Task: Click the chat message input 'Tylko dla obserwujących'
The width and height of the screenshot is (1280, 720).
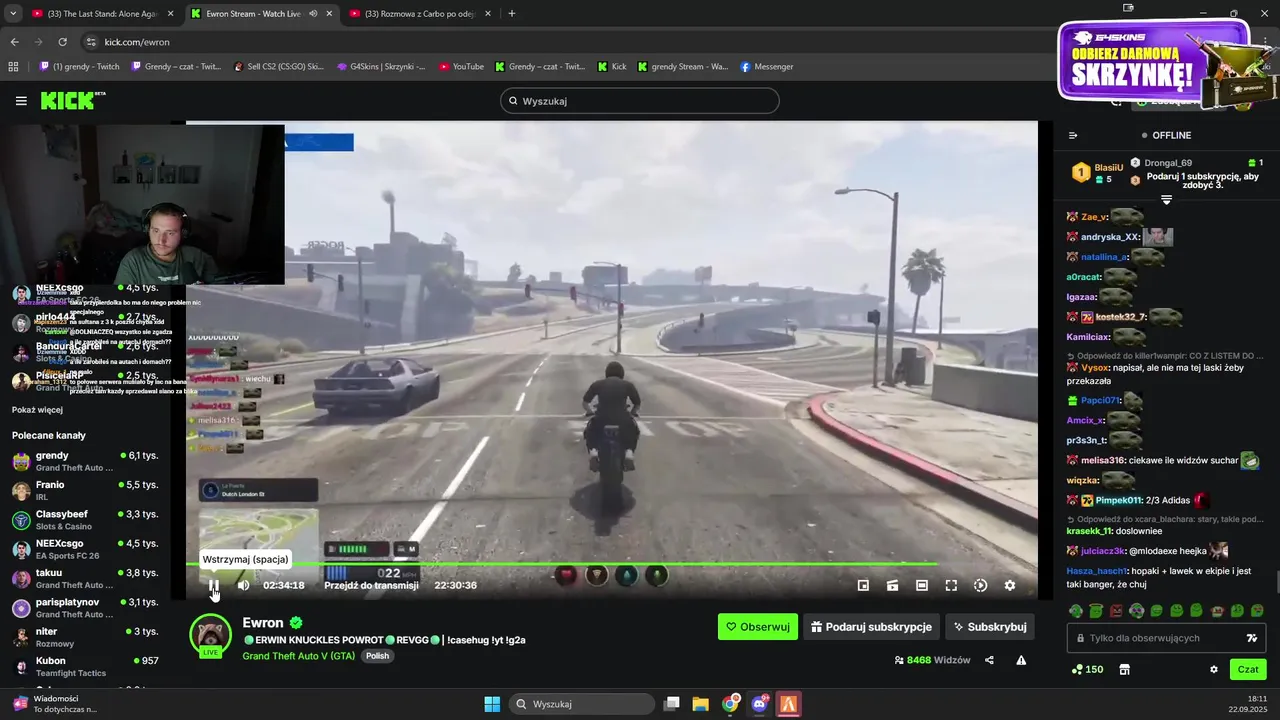Action: [1166, 638]
